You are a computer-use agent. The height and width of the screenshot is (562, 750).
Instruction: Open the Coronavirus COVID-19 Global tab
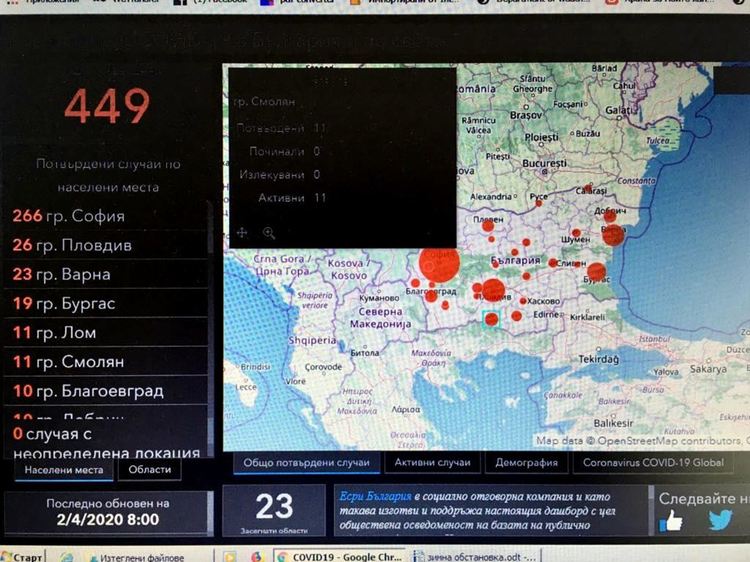tap(652, 462)
